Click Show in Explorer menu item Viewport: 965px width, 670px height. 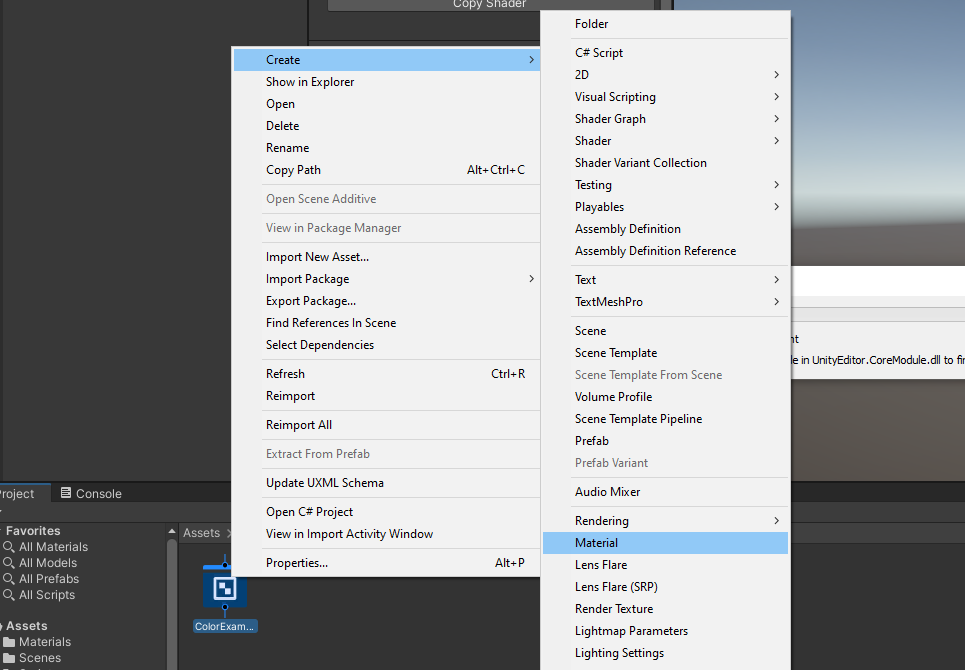(310, 82)
